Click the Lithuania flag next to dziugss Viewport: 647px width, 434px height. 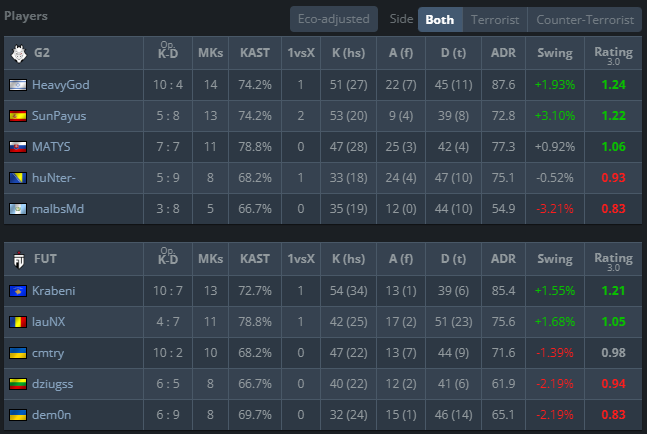[17, 384]
